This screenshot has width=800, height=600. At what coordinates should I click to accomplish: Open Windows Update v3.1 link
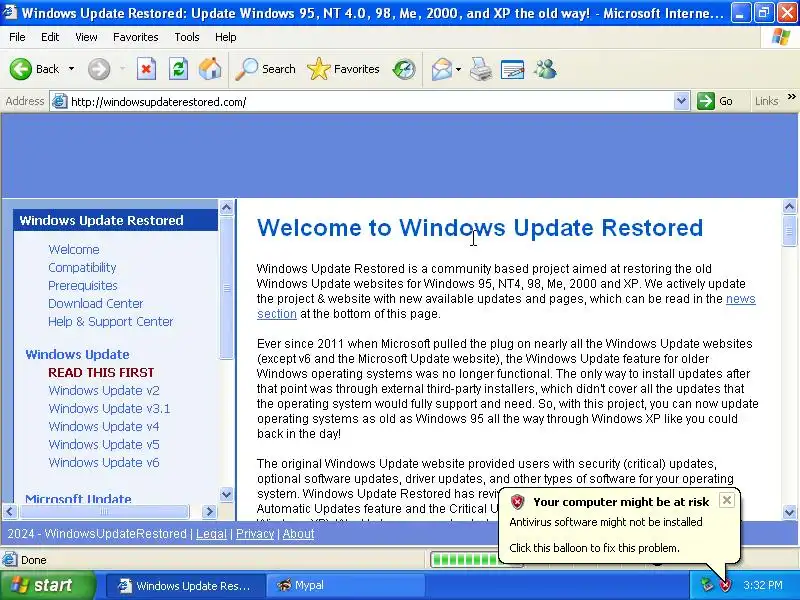click(x=109, y=409)
